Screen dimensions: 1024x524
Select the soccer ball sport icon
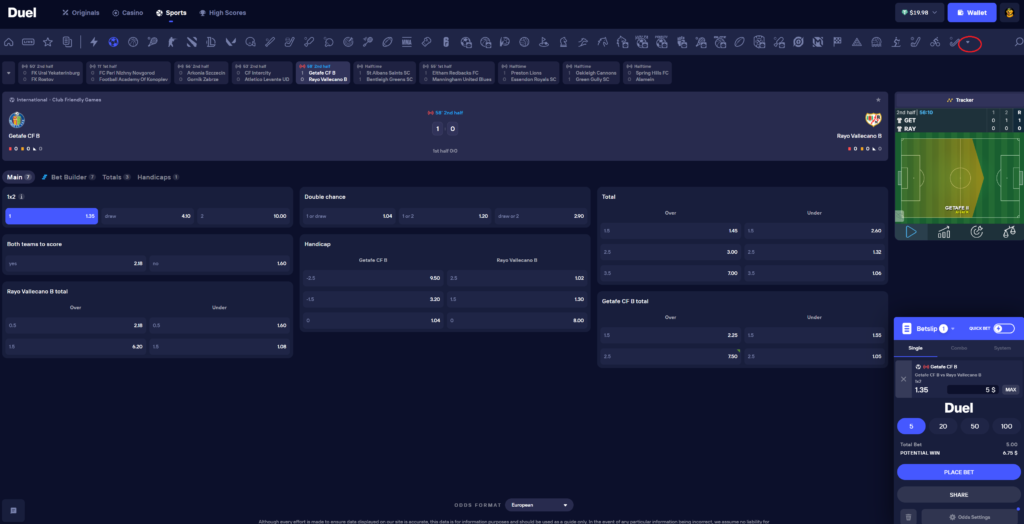click(x=114, y=42)
